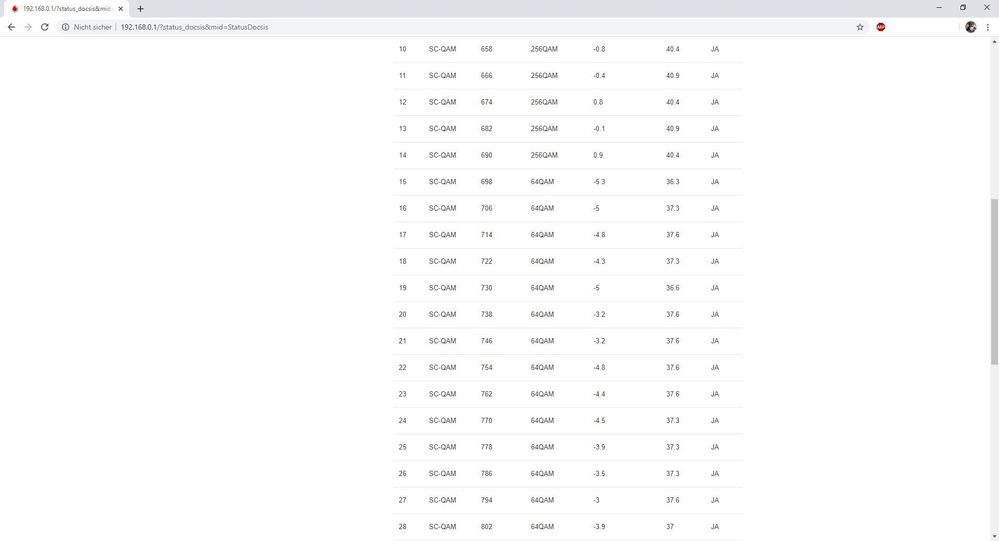Click frequency value 674
The image size is (999, 541).
tap(487, 102)
